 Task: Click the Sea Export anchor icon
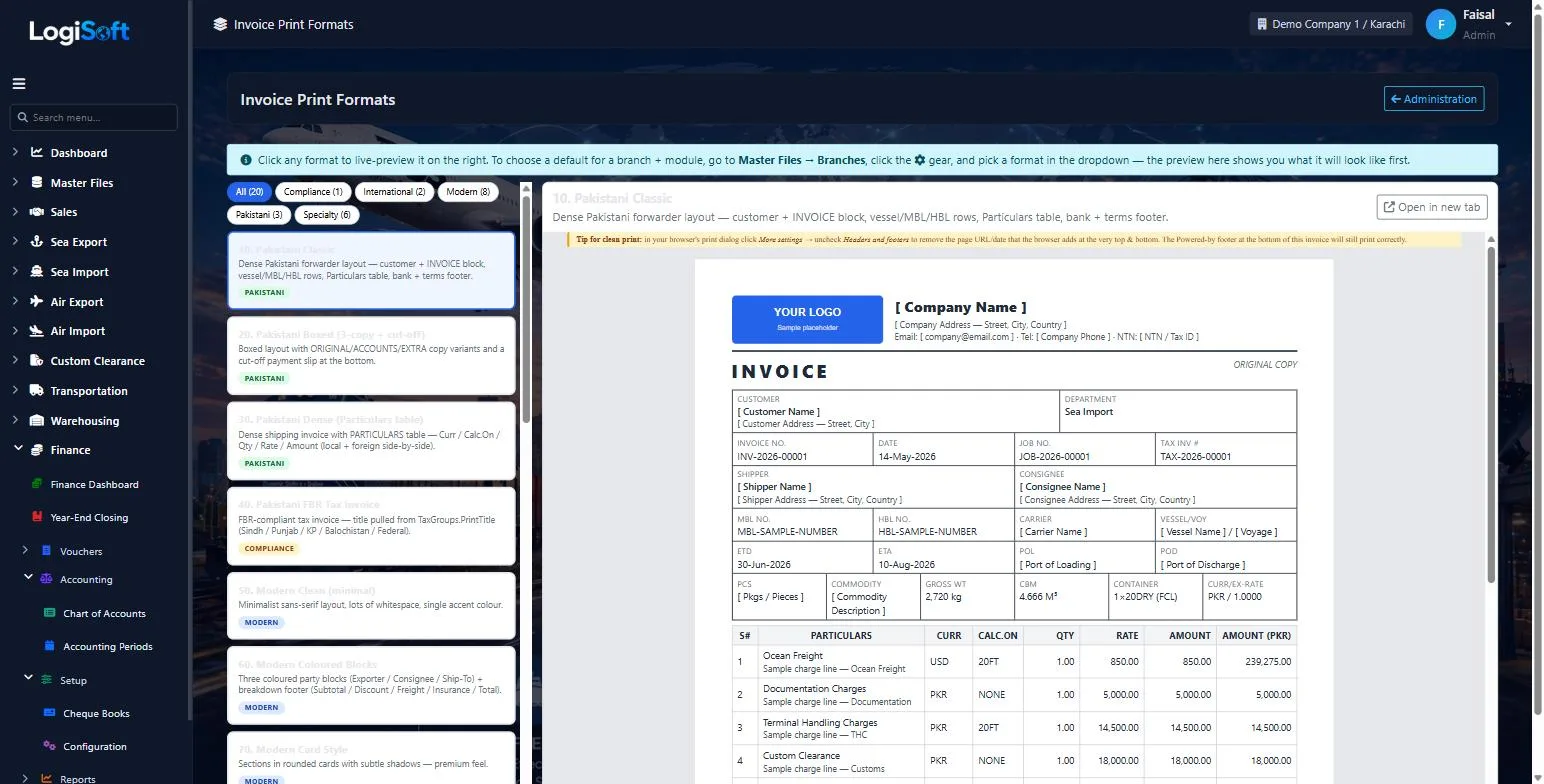coord(37,242)
